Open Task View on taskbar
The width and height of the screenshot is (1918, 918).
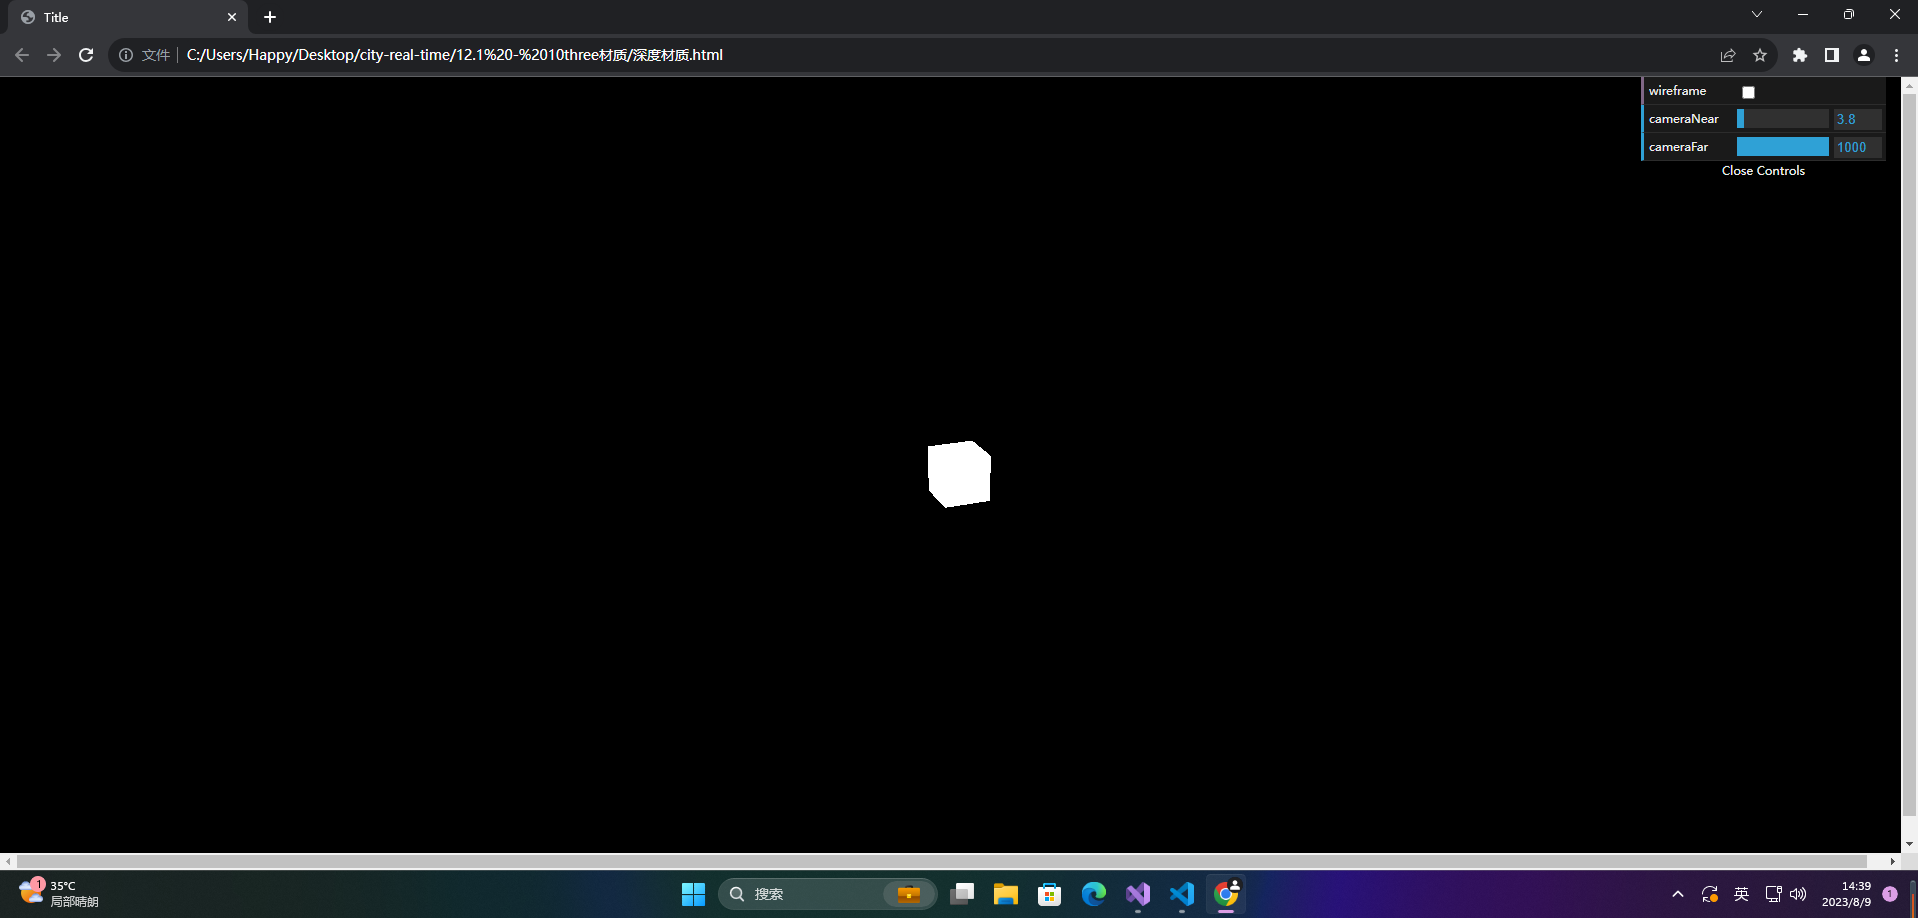coord(962,894)
